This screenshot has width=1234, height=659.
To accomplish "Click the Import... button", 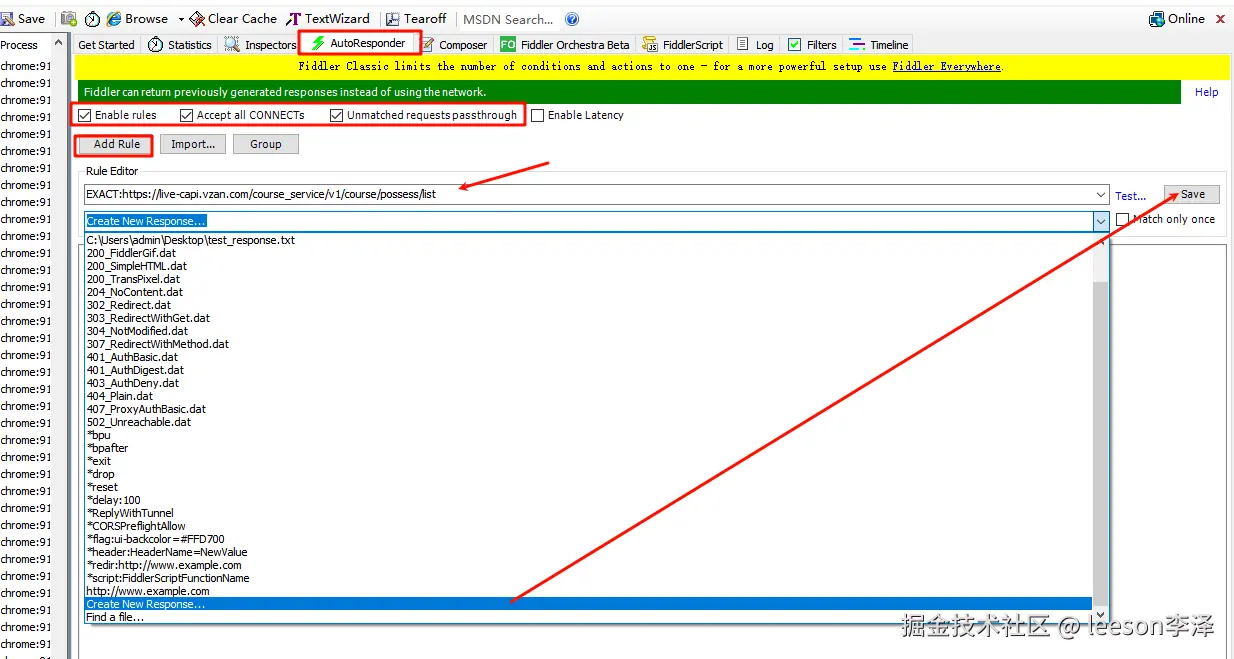I will point(193,144).
